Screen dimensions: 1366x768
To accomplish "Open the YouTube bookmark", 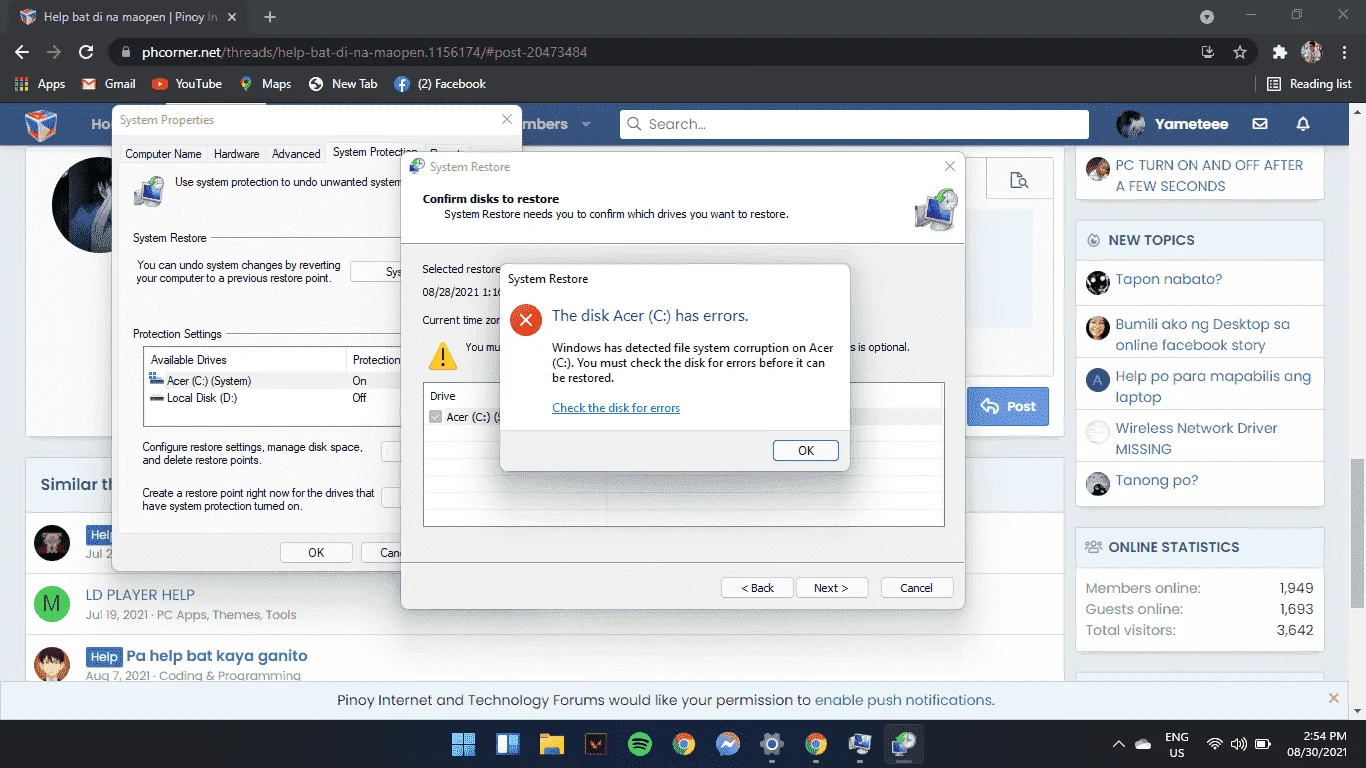I will pyautogui.click(x=187, y=84).
